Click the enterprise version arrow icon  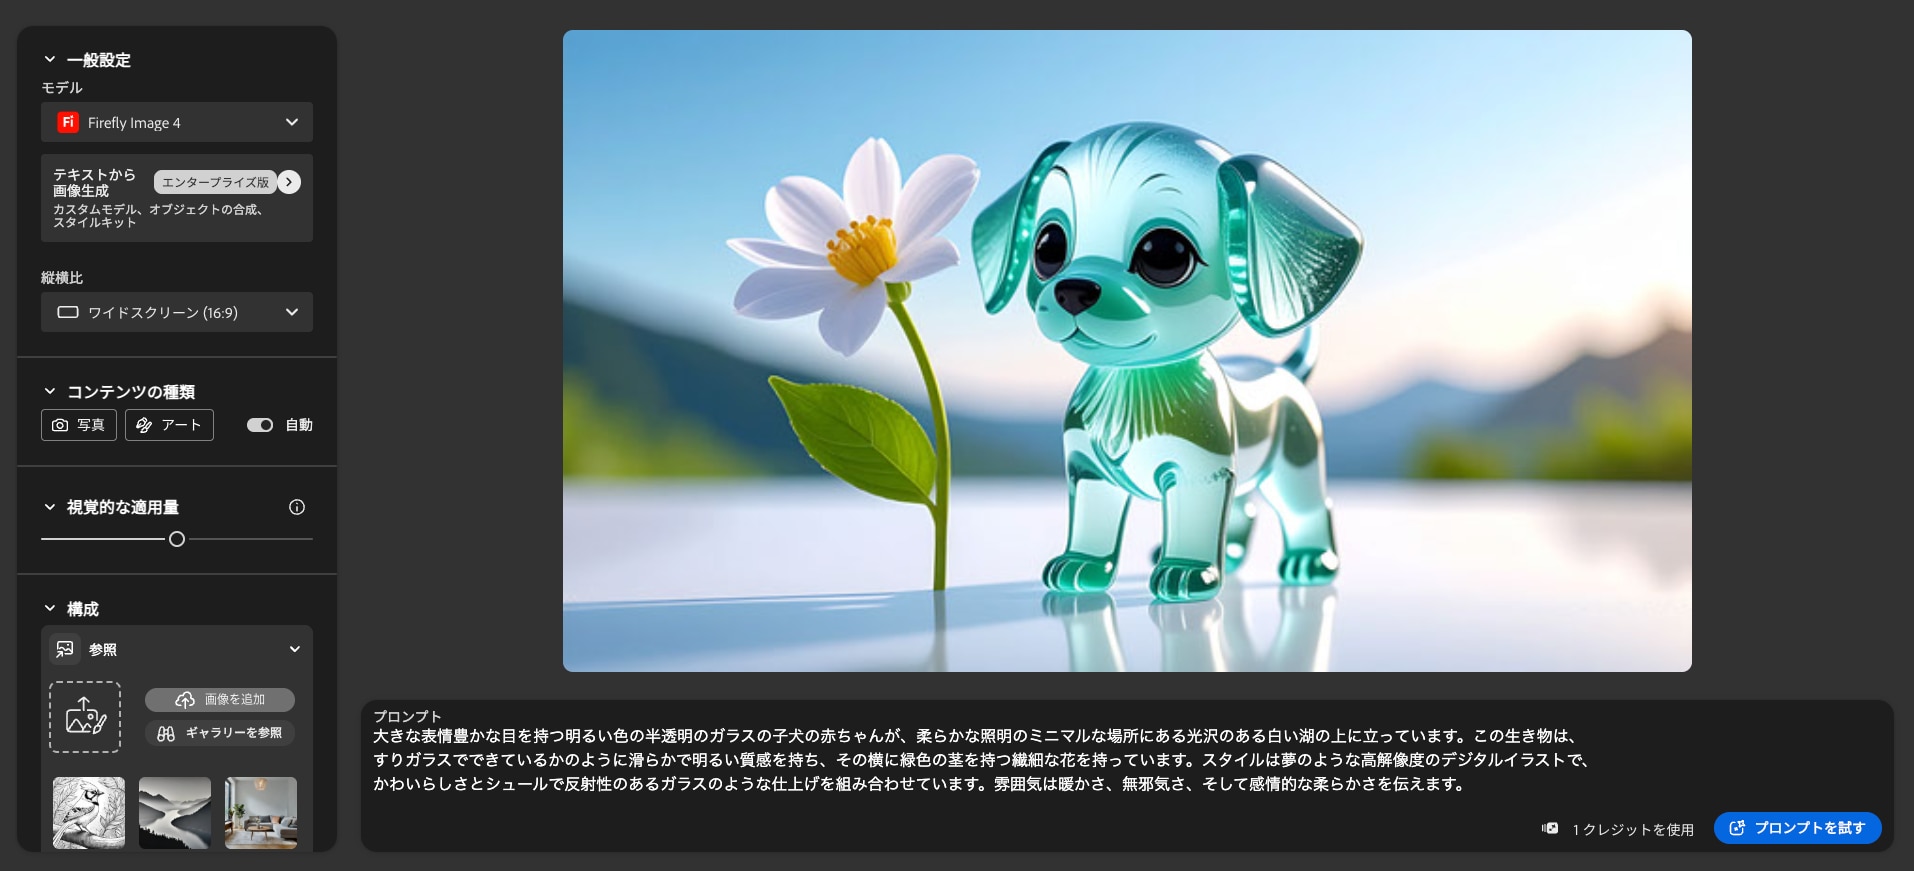(x=289, y=182)
